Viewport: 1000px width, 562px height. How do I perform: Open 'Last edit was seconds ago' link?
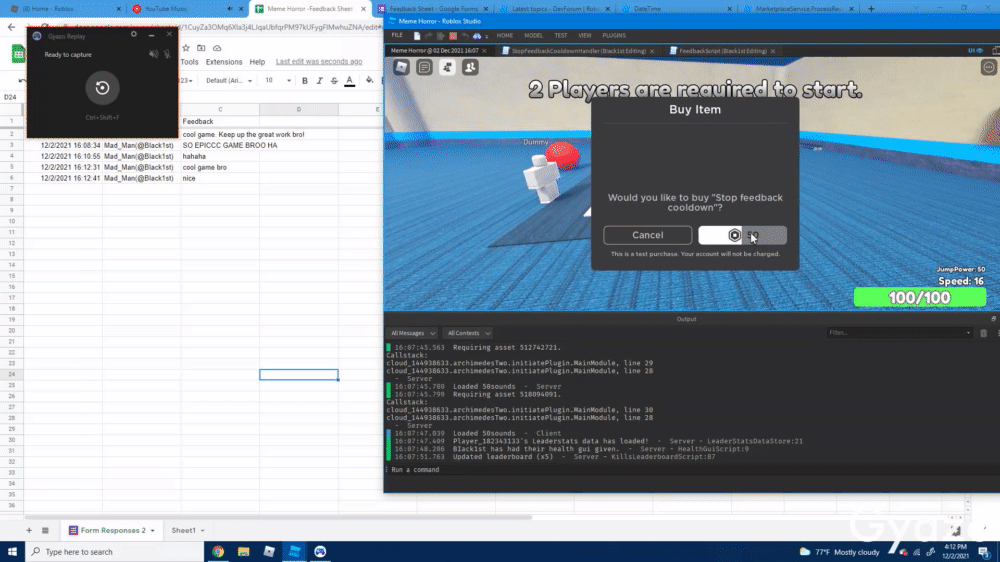[319, 62]
